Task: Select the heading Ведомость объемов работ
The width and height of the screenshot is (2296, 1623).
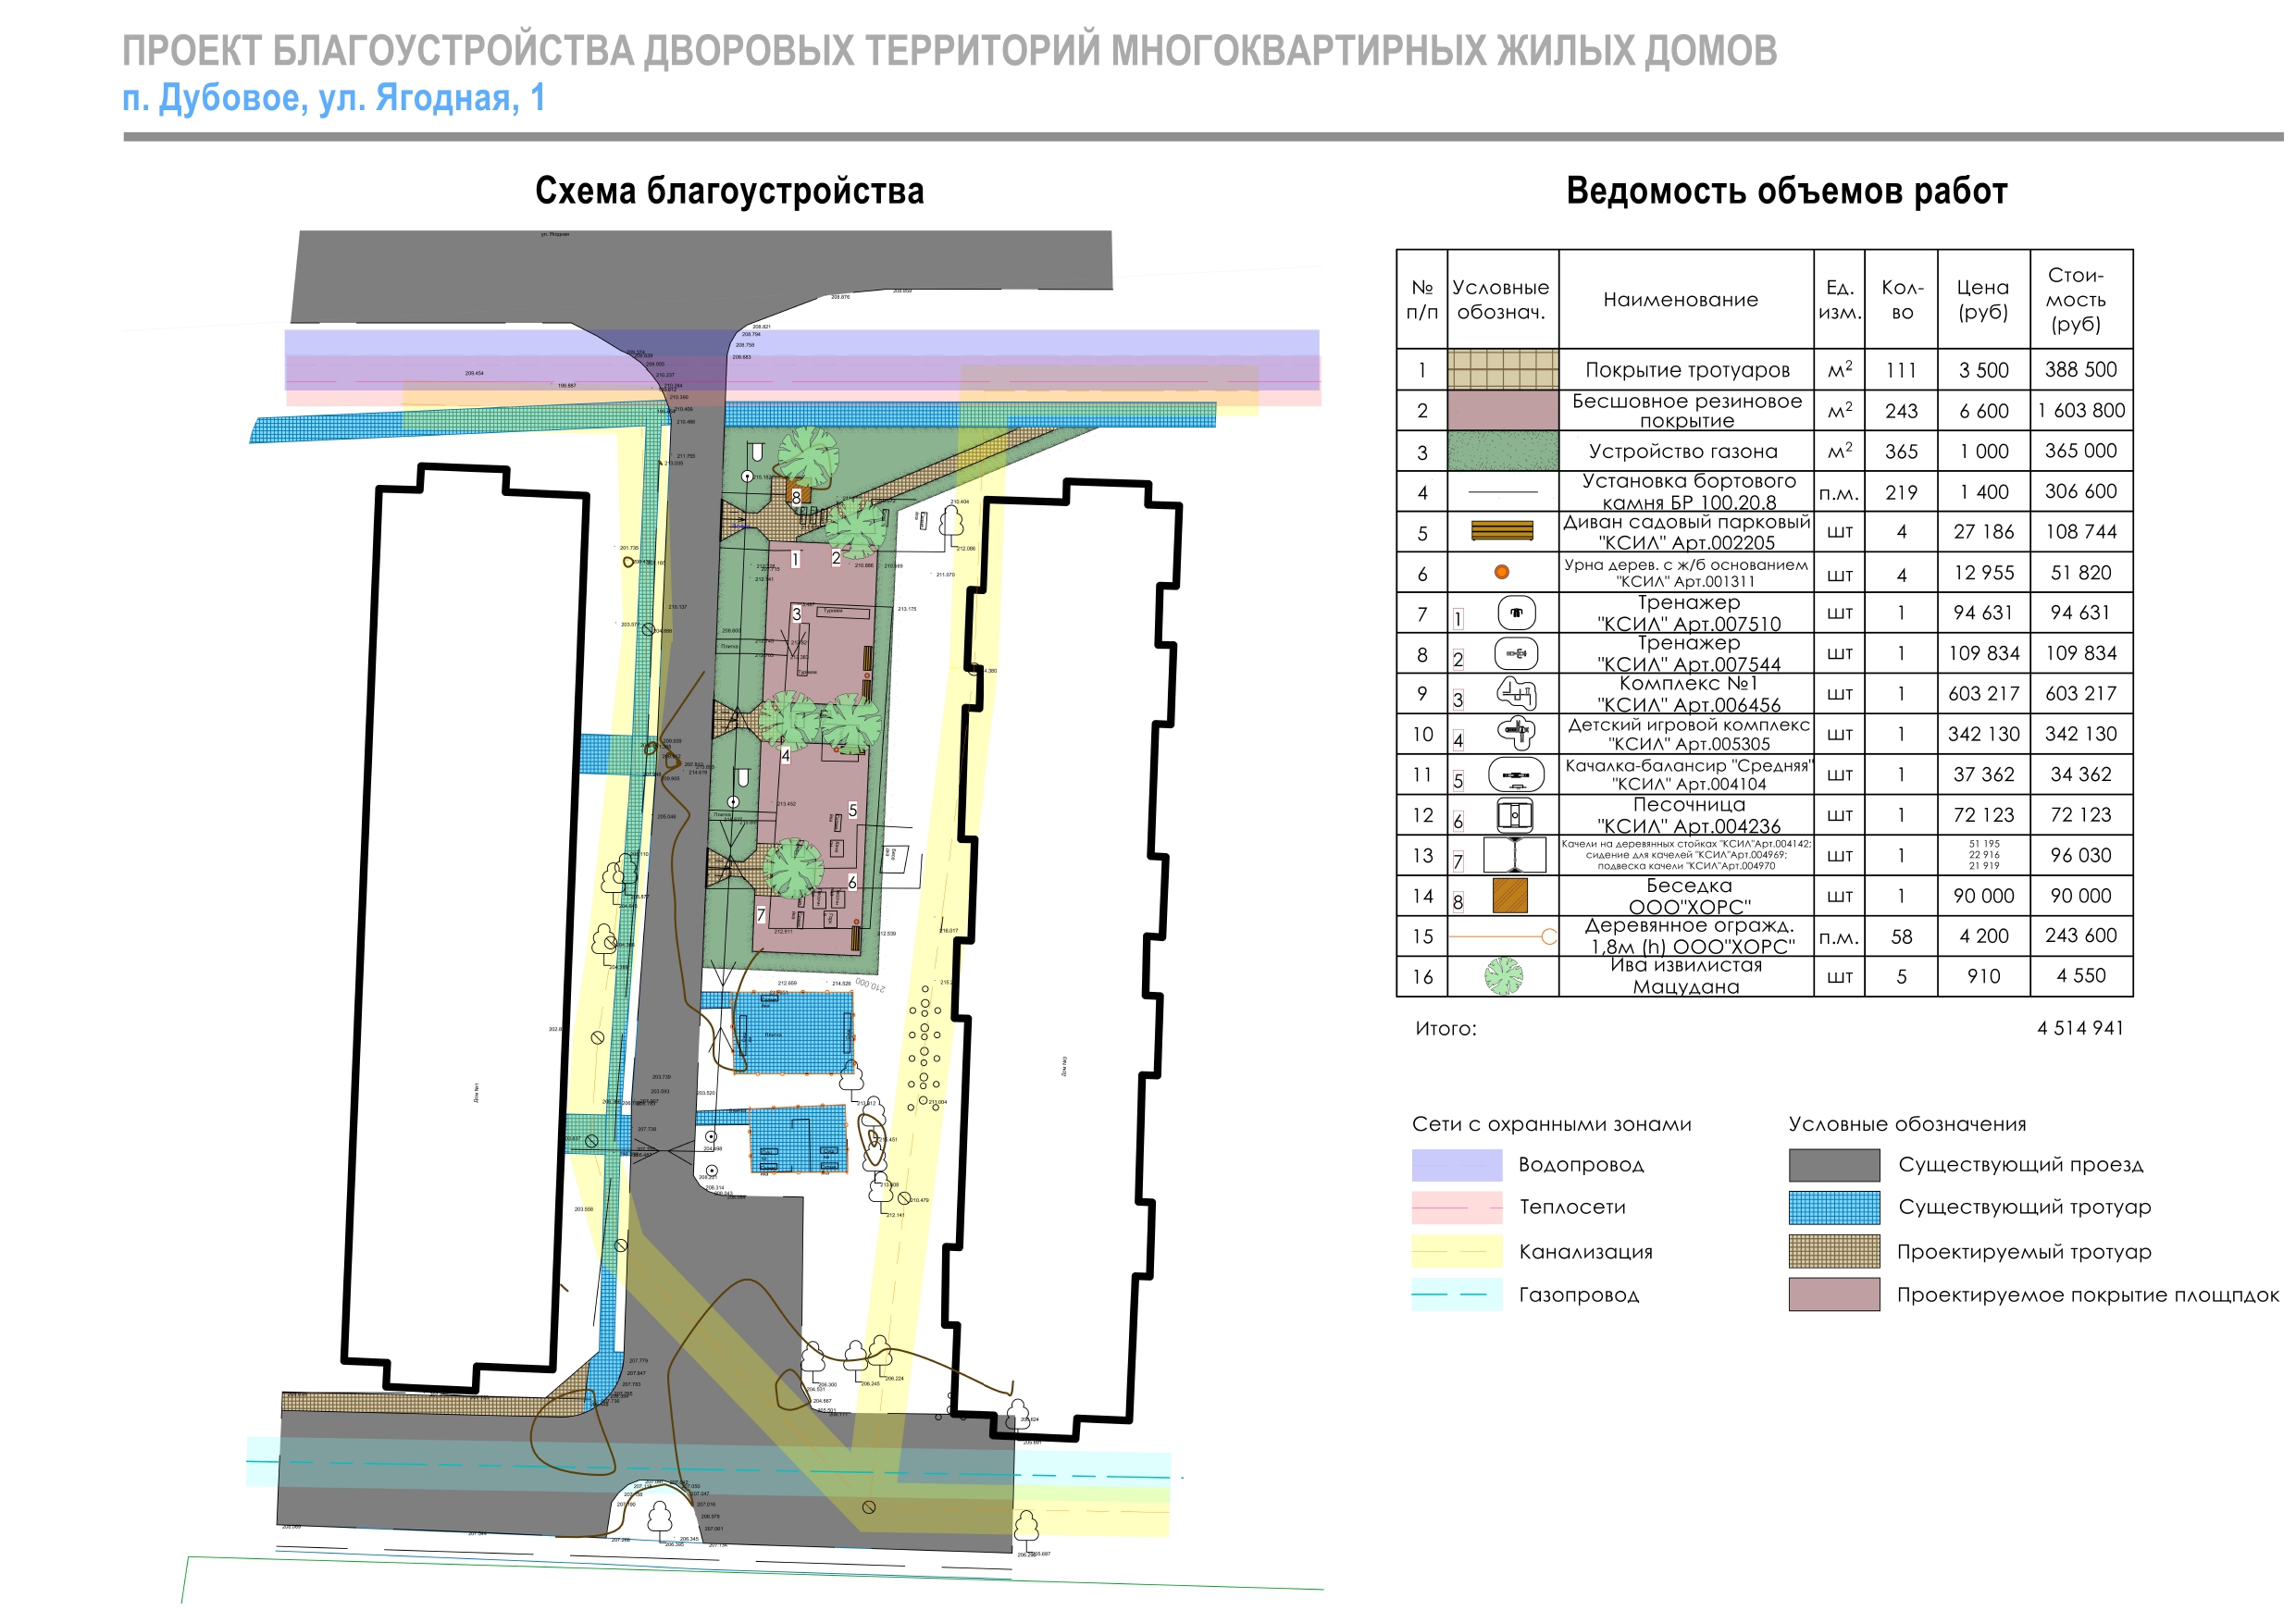Action: (x=1786, y=190)
